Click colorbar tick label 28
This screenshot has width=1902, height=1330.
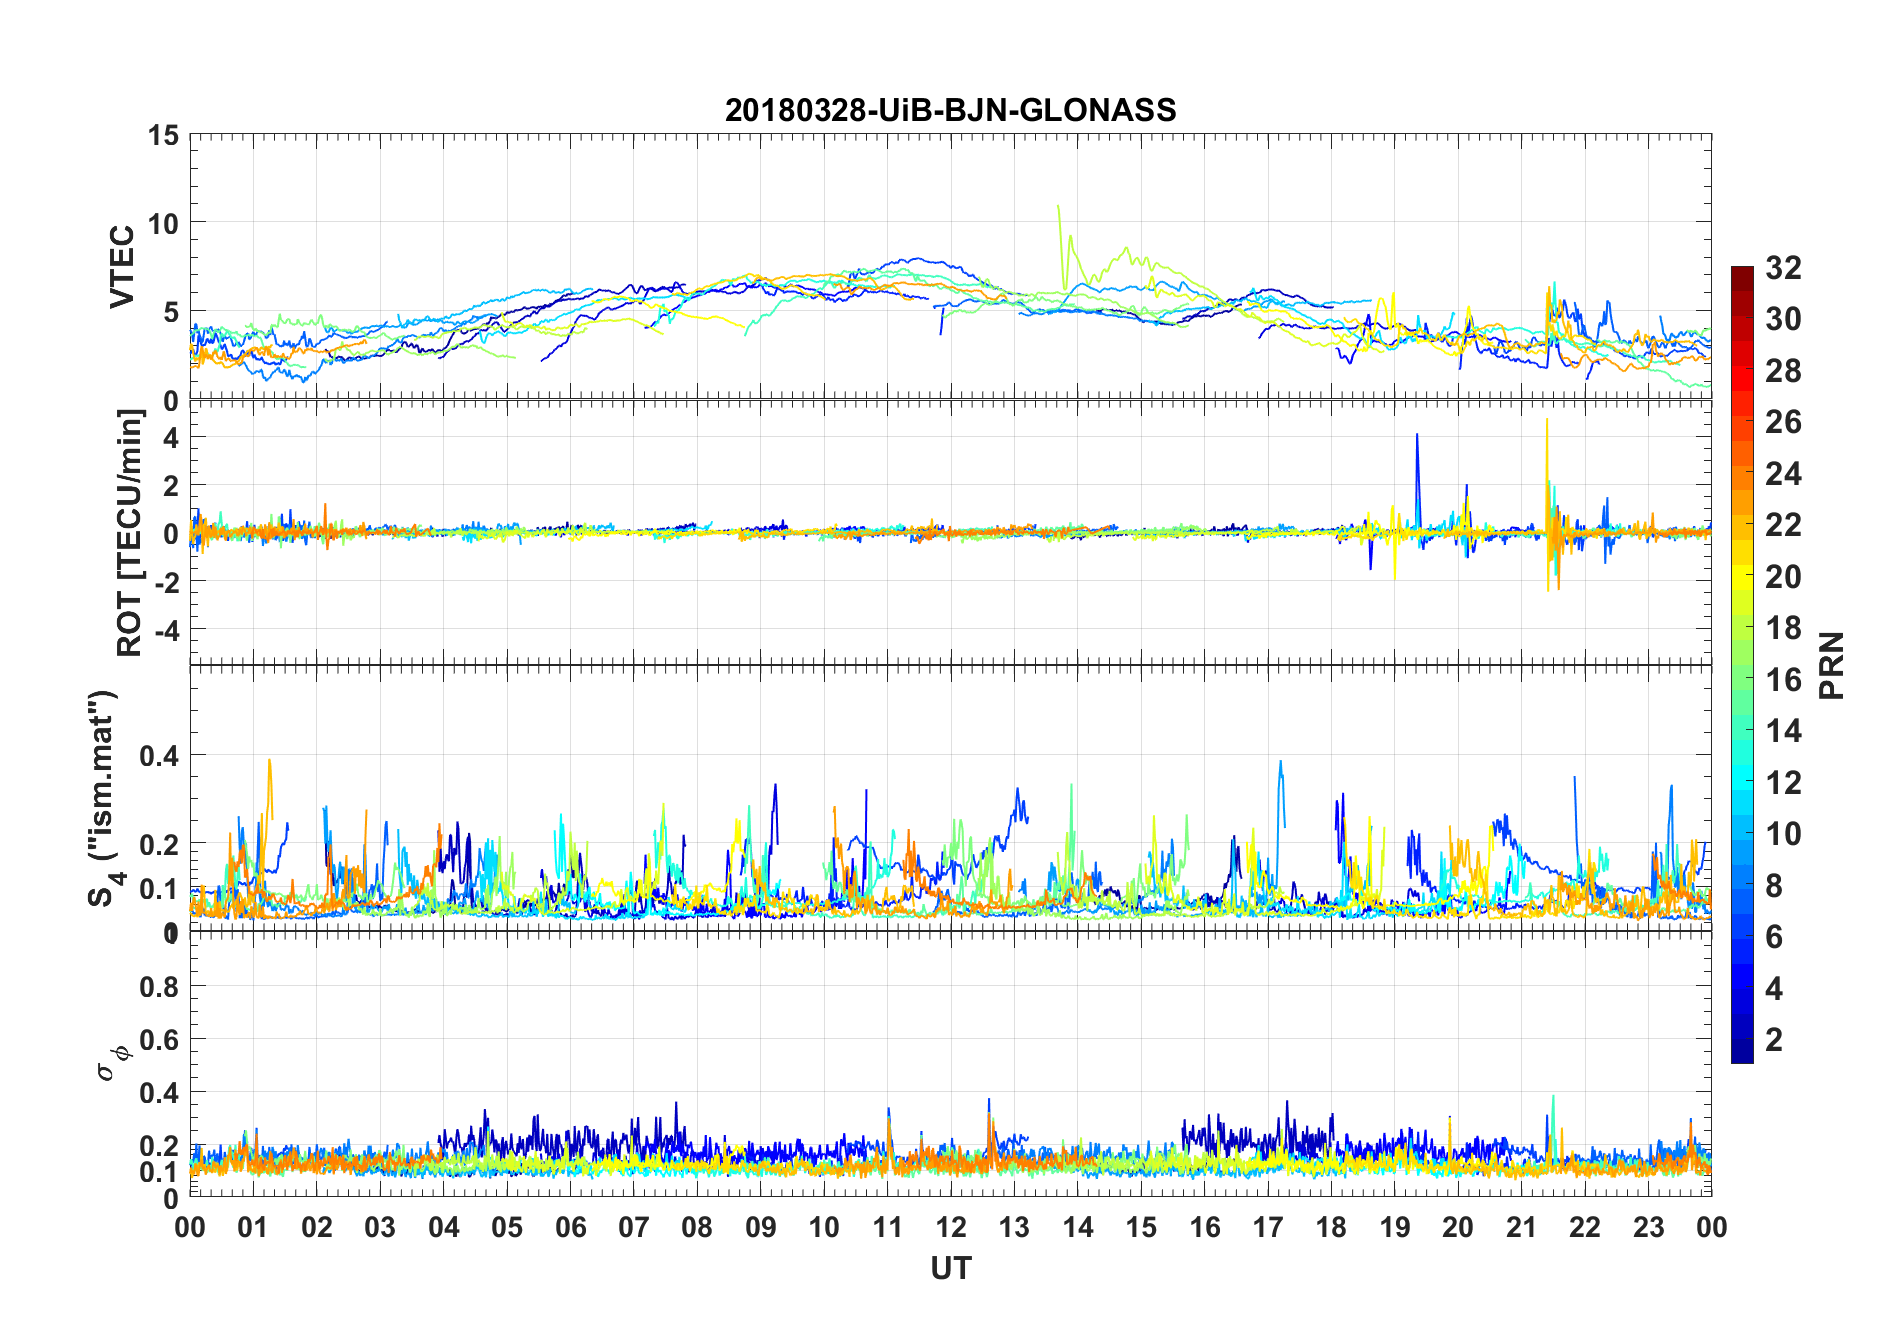tap(1783, 371)
